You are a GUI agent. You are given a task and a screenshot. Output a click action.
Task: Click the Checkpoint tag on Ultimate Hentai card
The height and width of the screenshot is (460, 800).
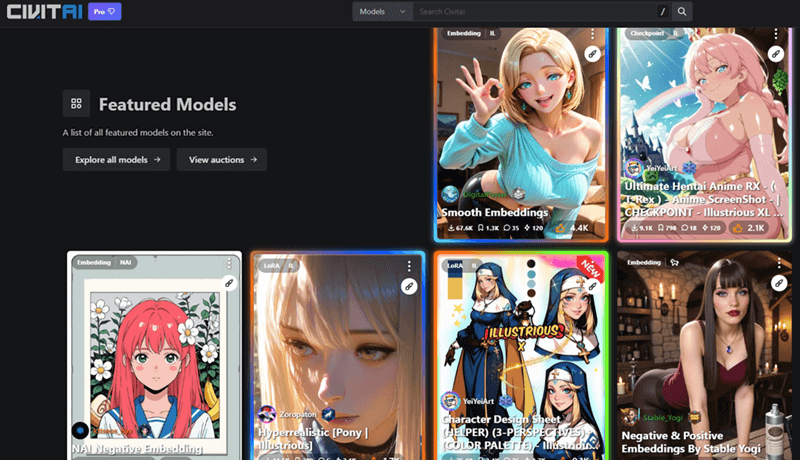pos(646,33)
